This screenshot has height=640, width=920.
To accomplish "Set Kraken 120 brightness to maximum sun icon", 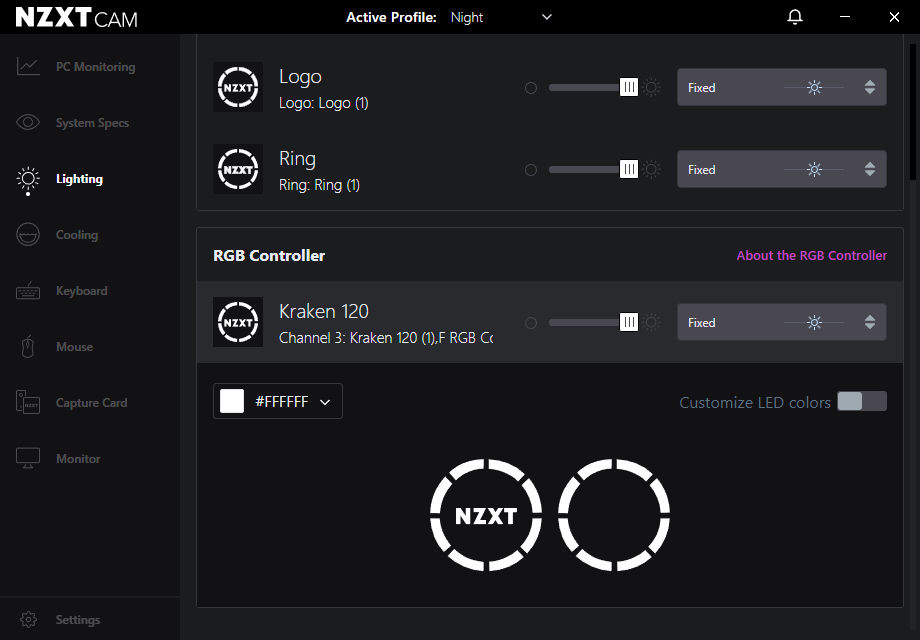I will coord(652,323).
